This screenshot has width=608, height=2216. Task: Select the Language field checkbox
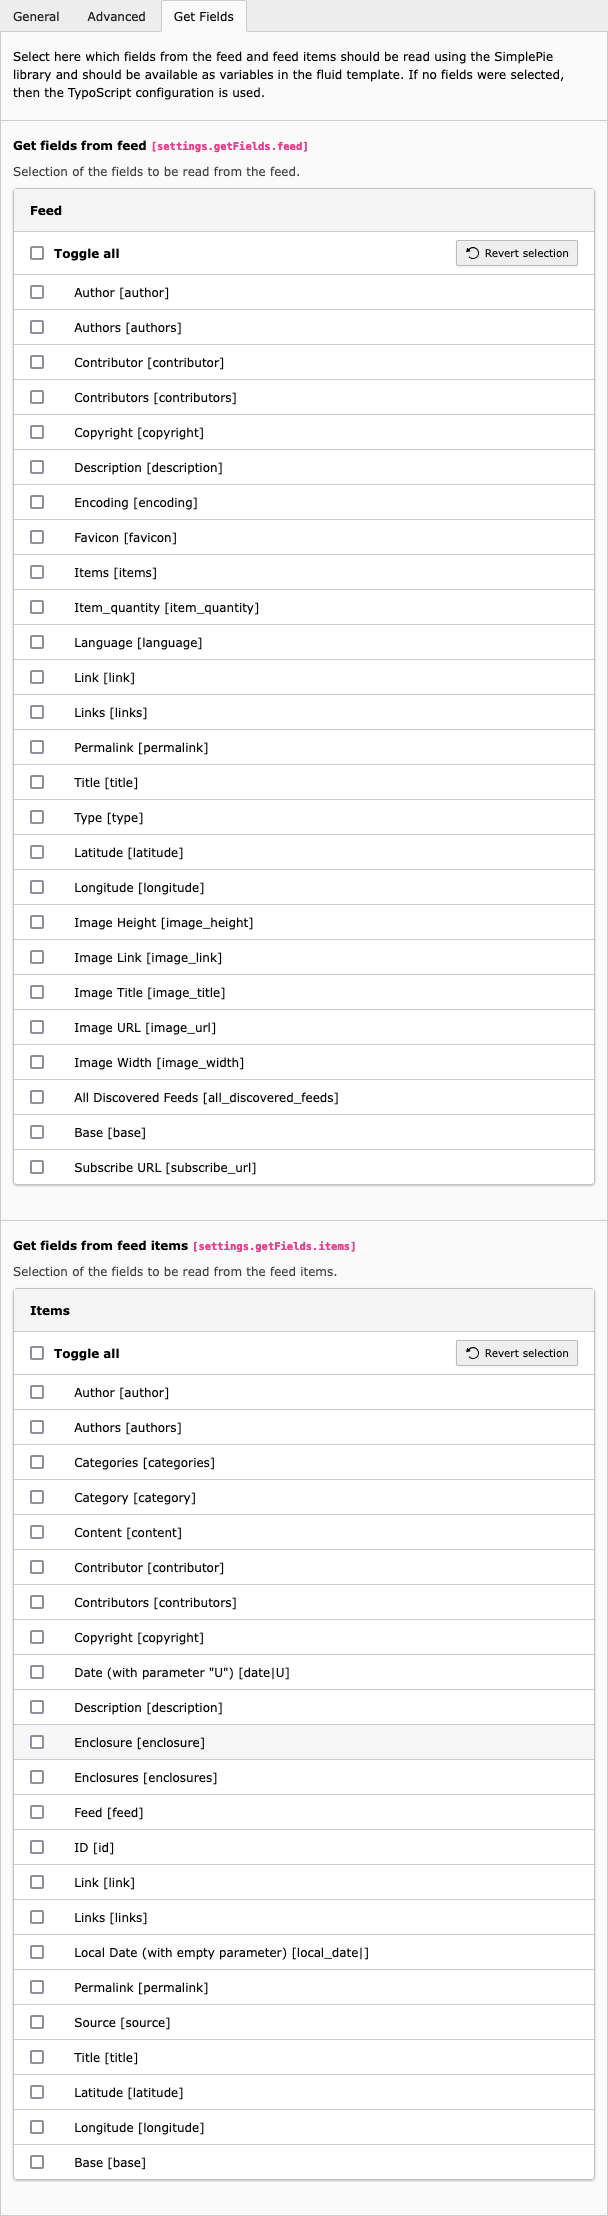(x=38, y=641)
